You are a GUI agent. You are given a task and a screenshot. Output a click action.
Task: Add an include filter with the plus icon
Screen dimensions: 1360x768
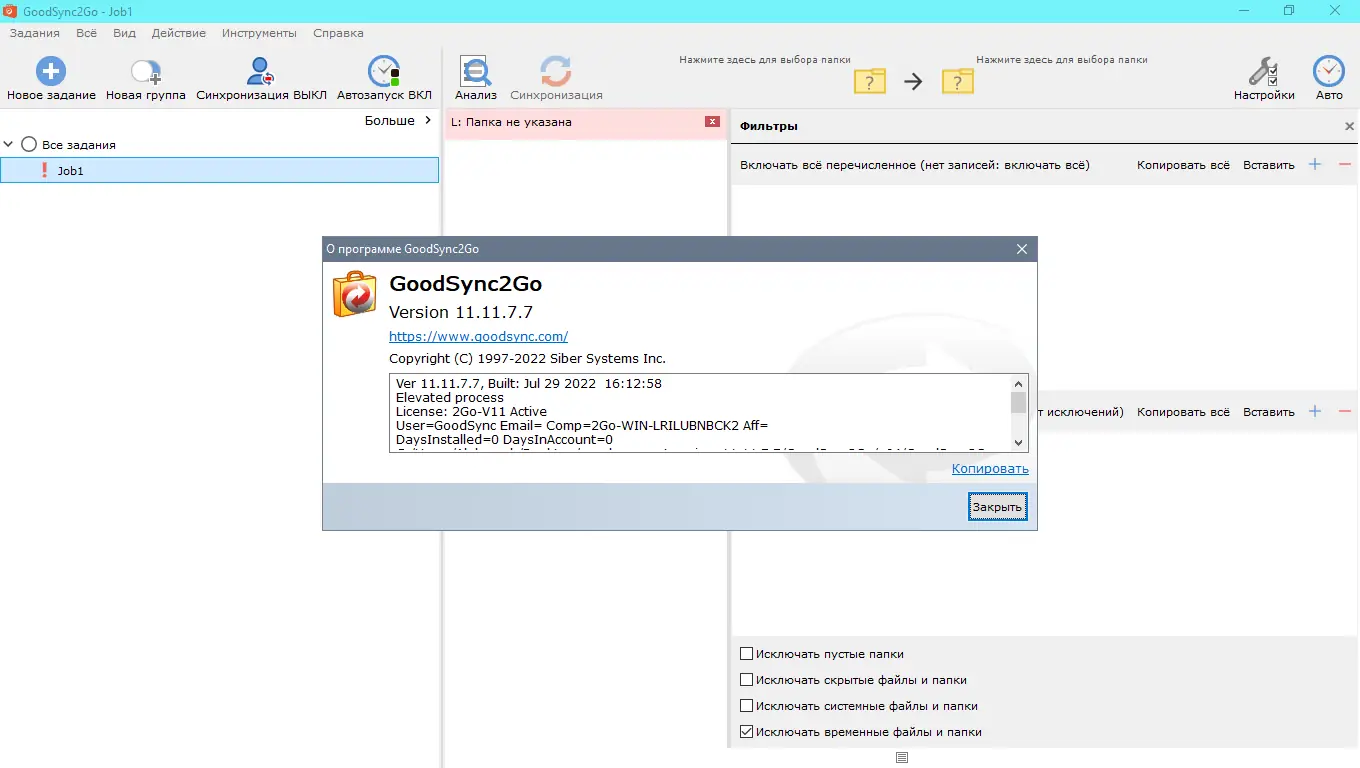1315,164
